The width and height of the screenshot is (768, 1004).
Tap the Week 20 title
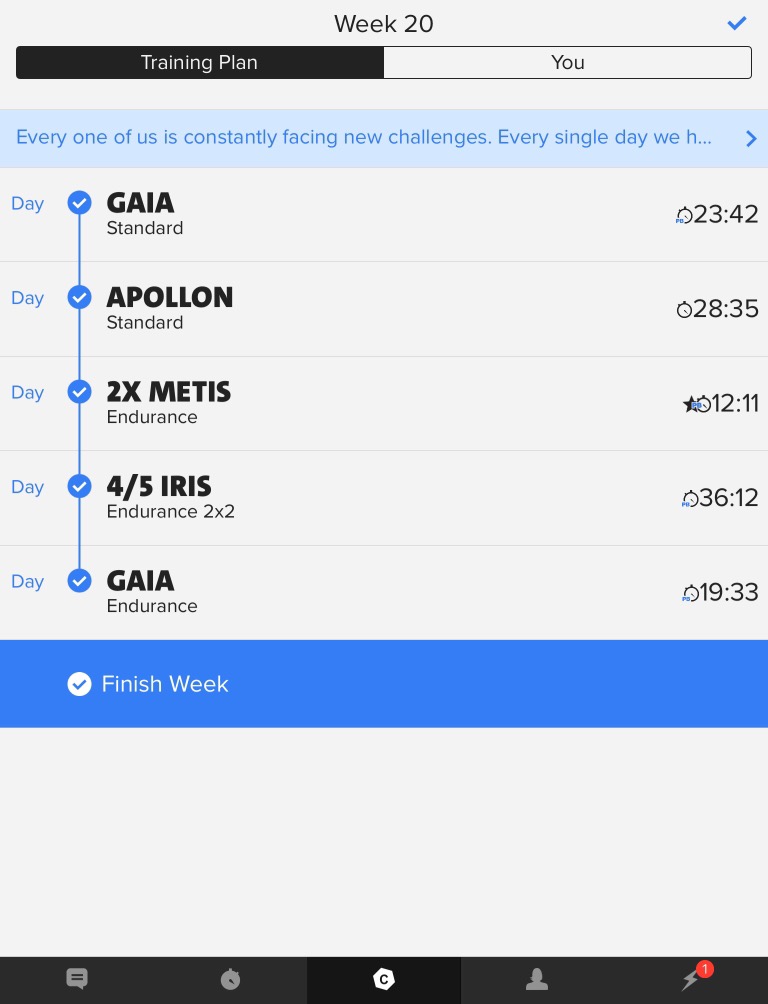point(384,24)
